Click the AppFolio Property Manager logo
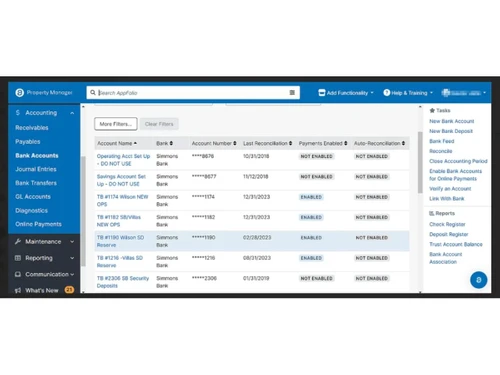 pos(20,93)
